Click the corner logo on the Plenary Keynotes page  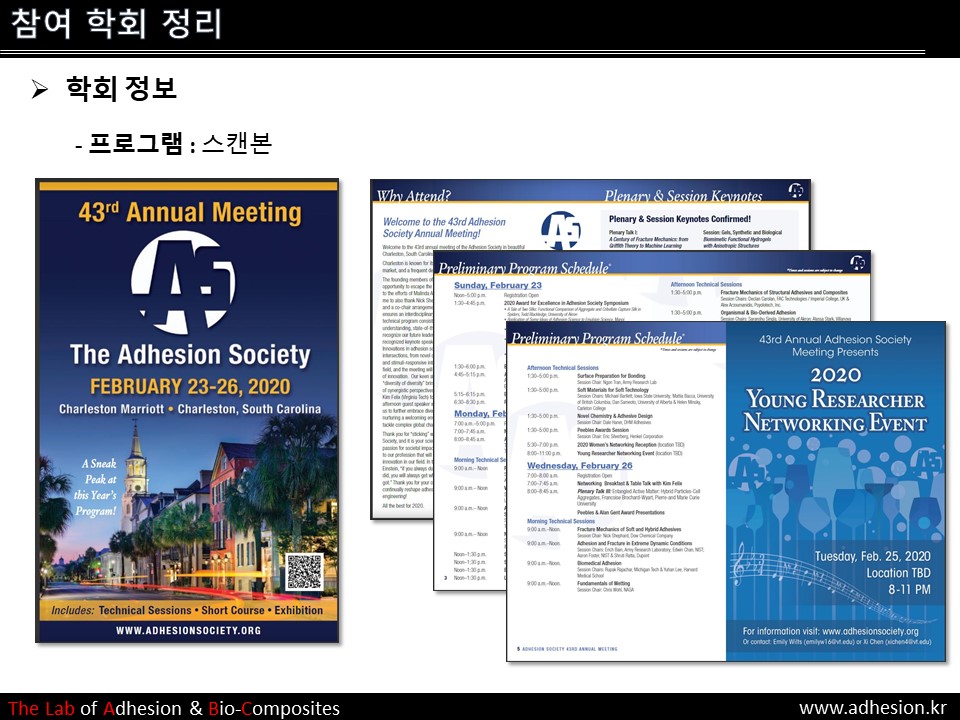point(796,190)
